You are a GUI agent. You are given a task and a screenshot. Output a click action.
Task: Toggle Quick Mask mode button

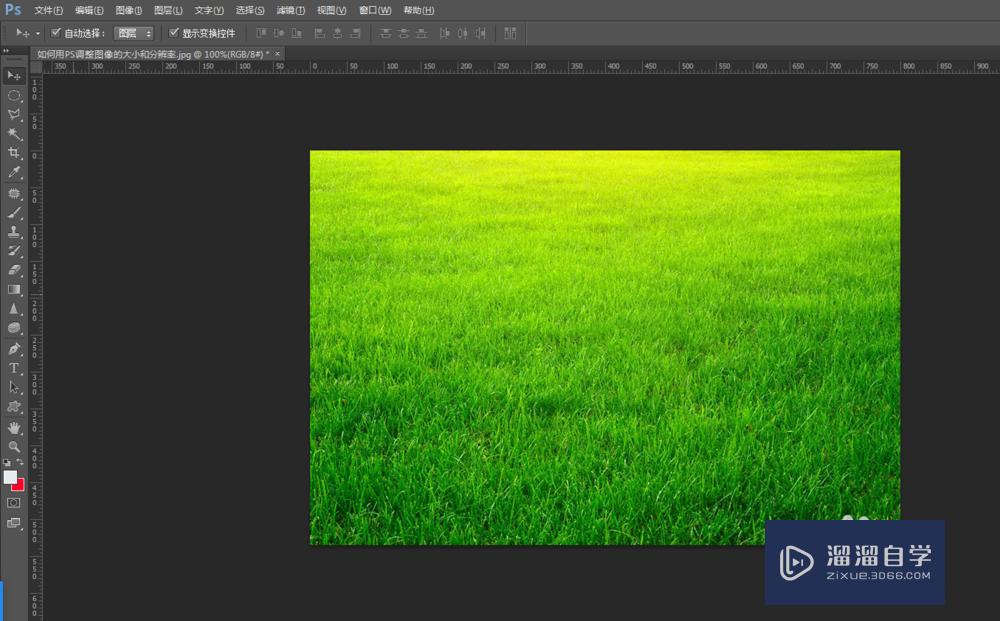click(x=14, y=503)
